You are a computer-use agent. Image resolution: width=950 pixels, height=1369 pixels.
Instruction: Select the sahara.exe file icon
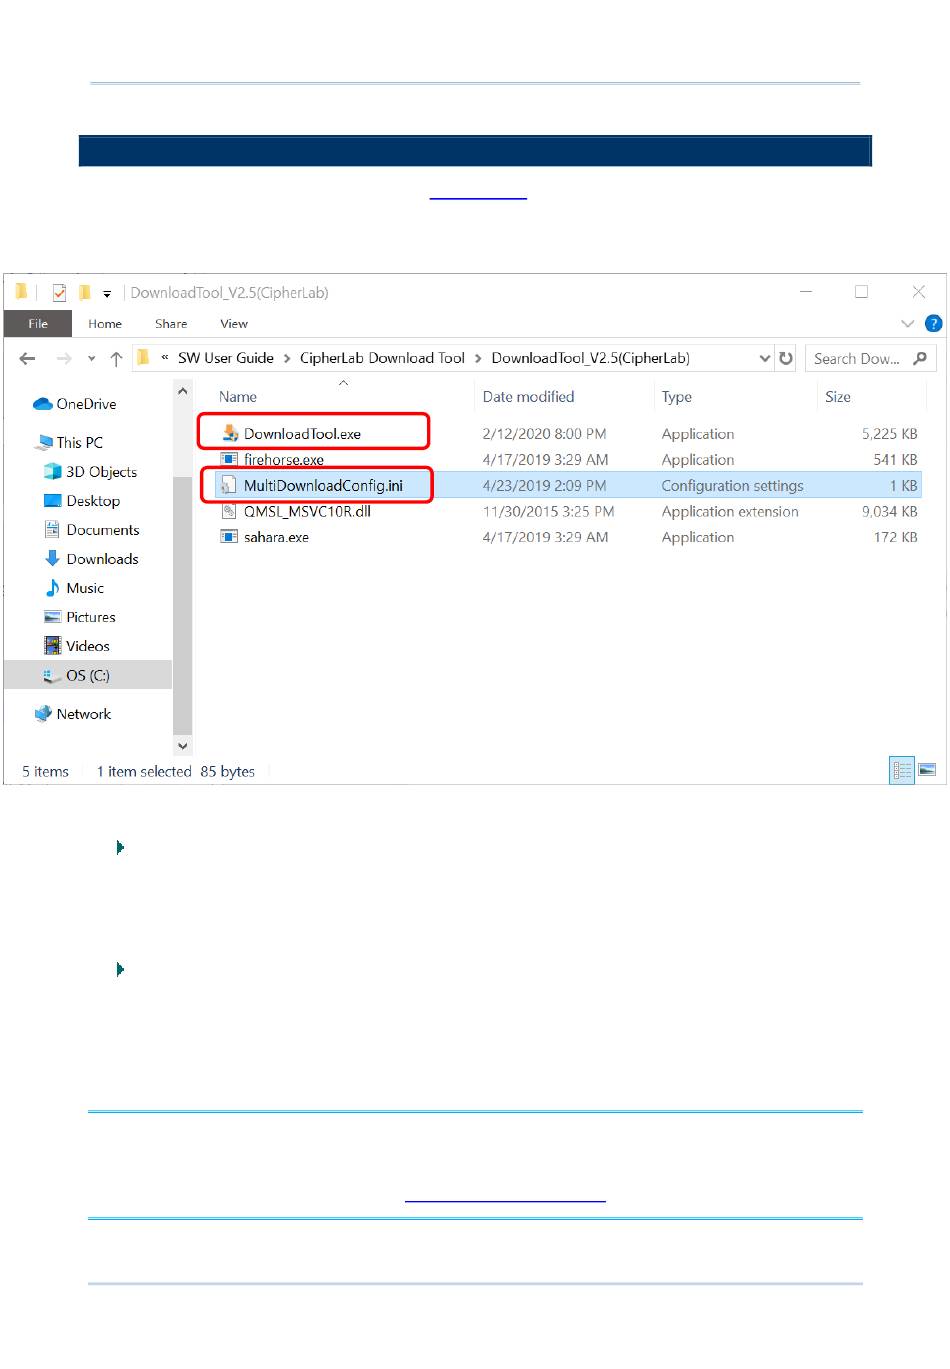click(229, 537)
